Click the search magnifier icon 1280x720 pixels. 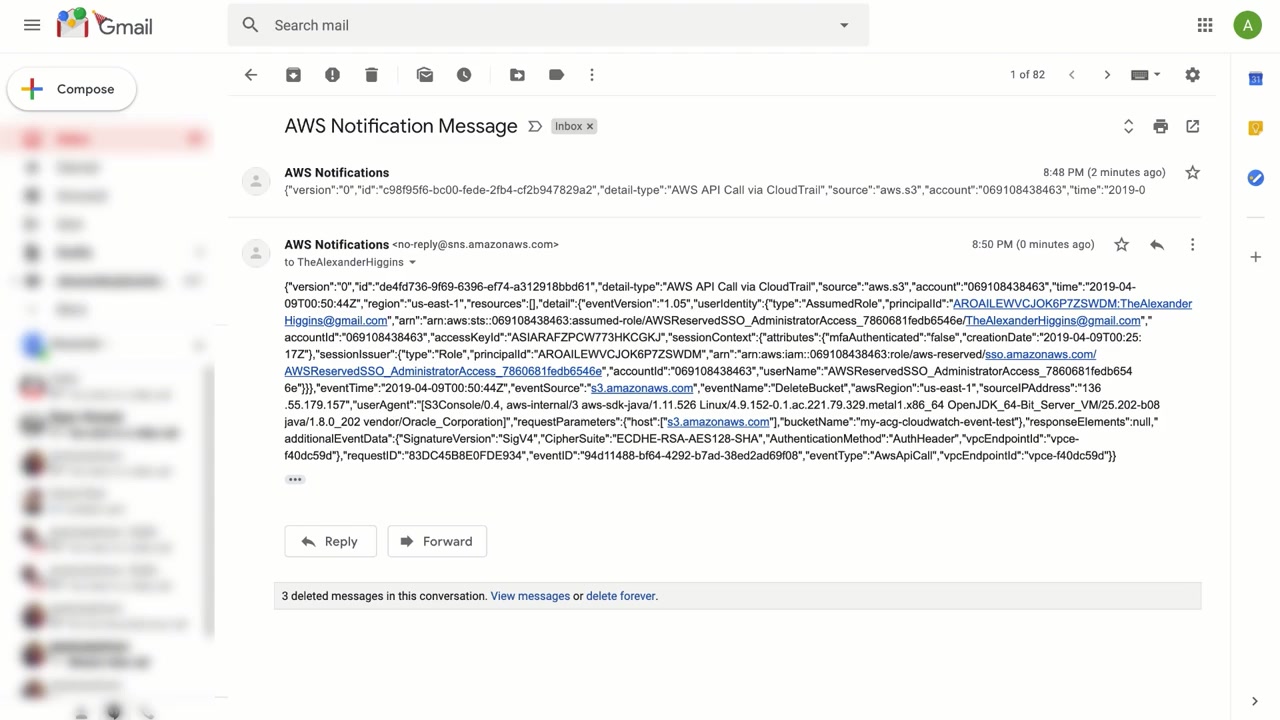pos(250,25)
